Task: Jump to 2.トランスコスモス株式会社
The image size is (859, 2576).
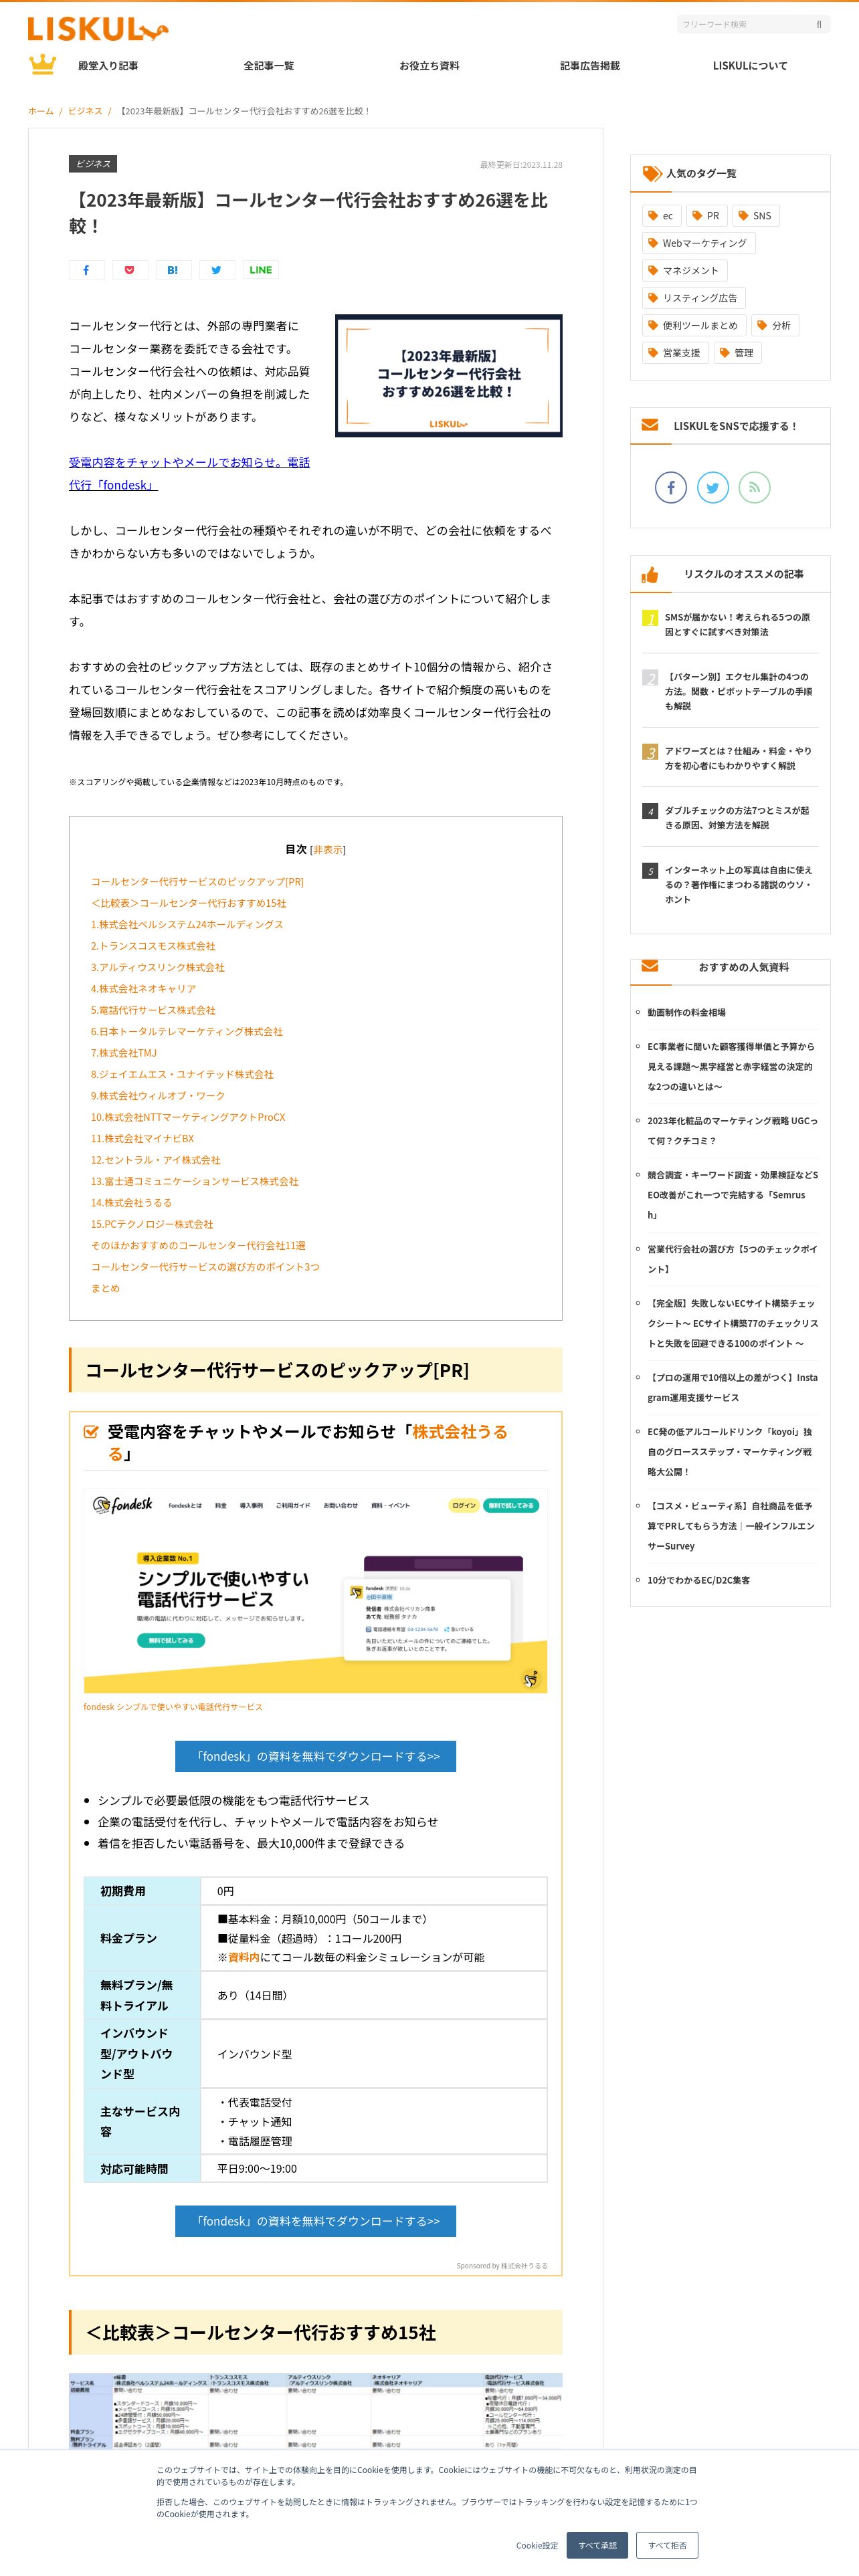Action: point(153,946)
